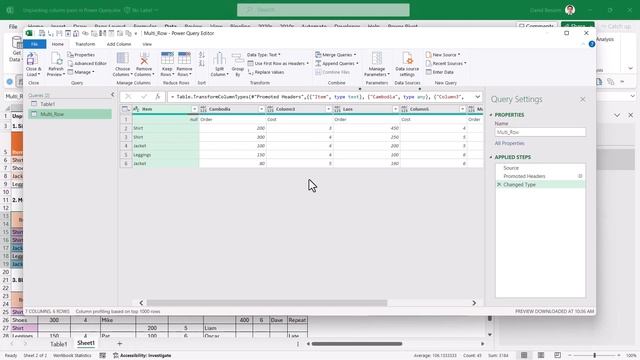Select the Source applied step

tap(540, 168)
